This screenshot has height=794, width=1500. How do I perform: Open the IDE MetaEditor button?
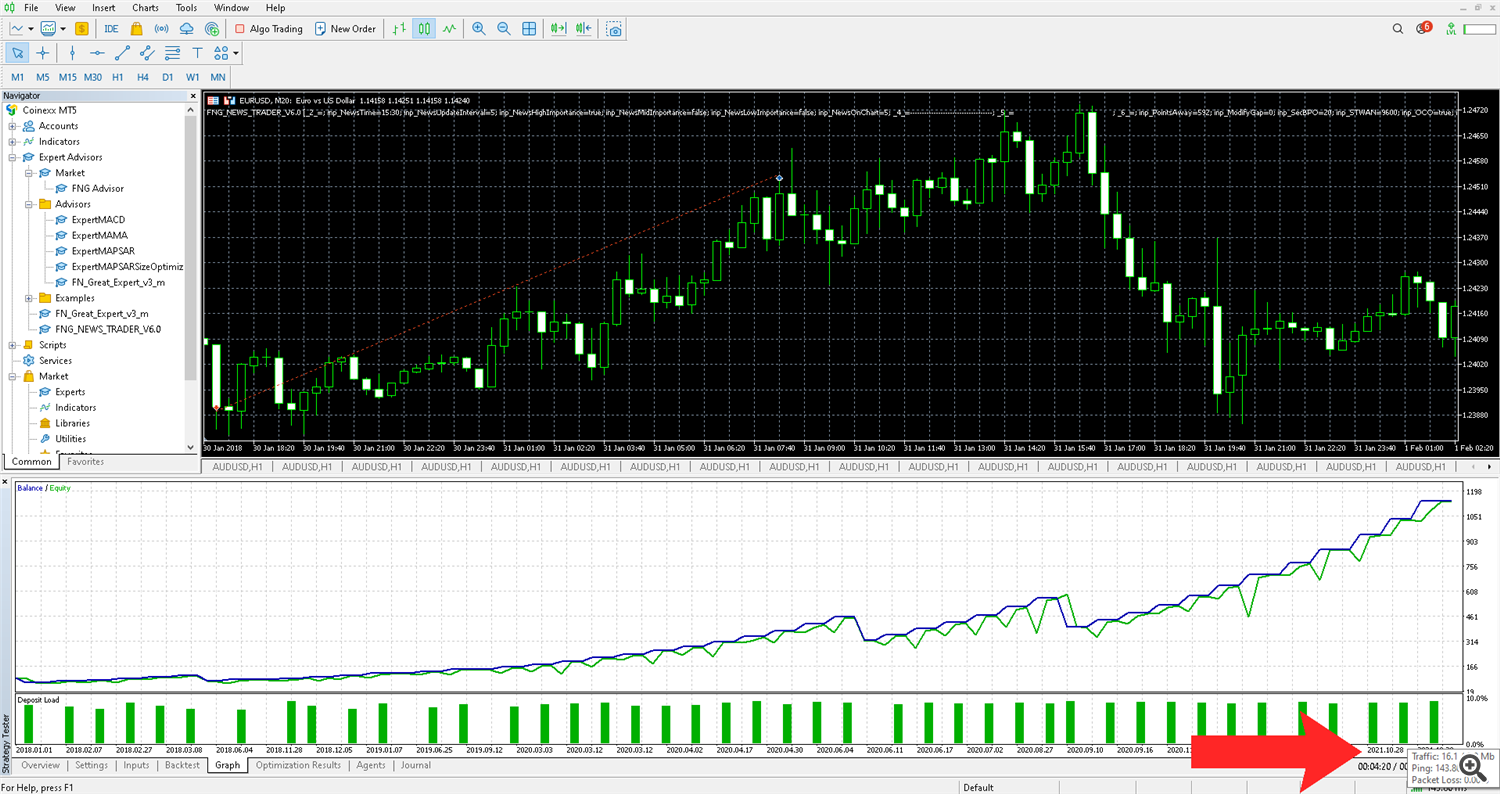pyautogui.click(x=111, y=29)
